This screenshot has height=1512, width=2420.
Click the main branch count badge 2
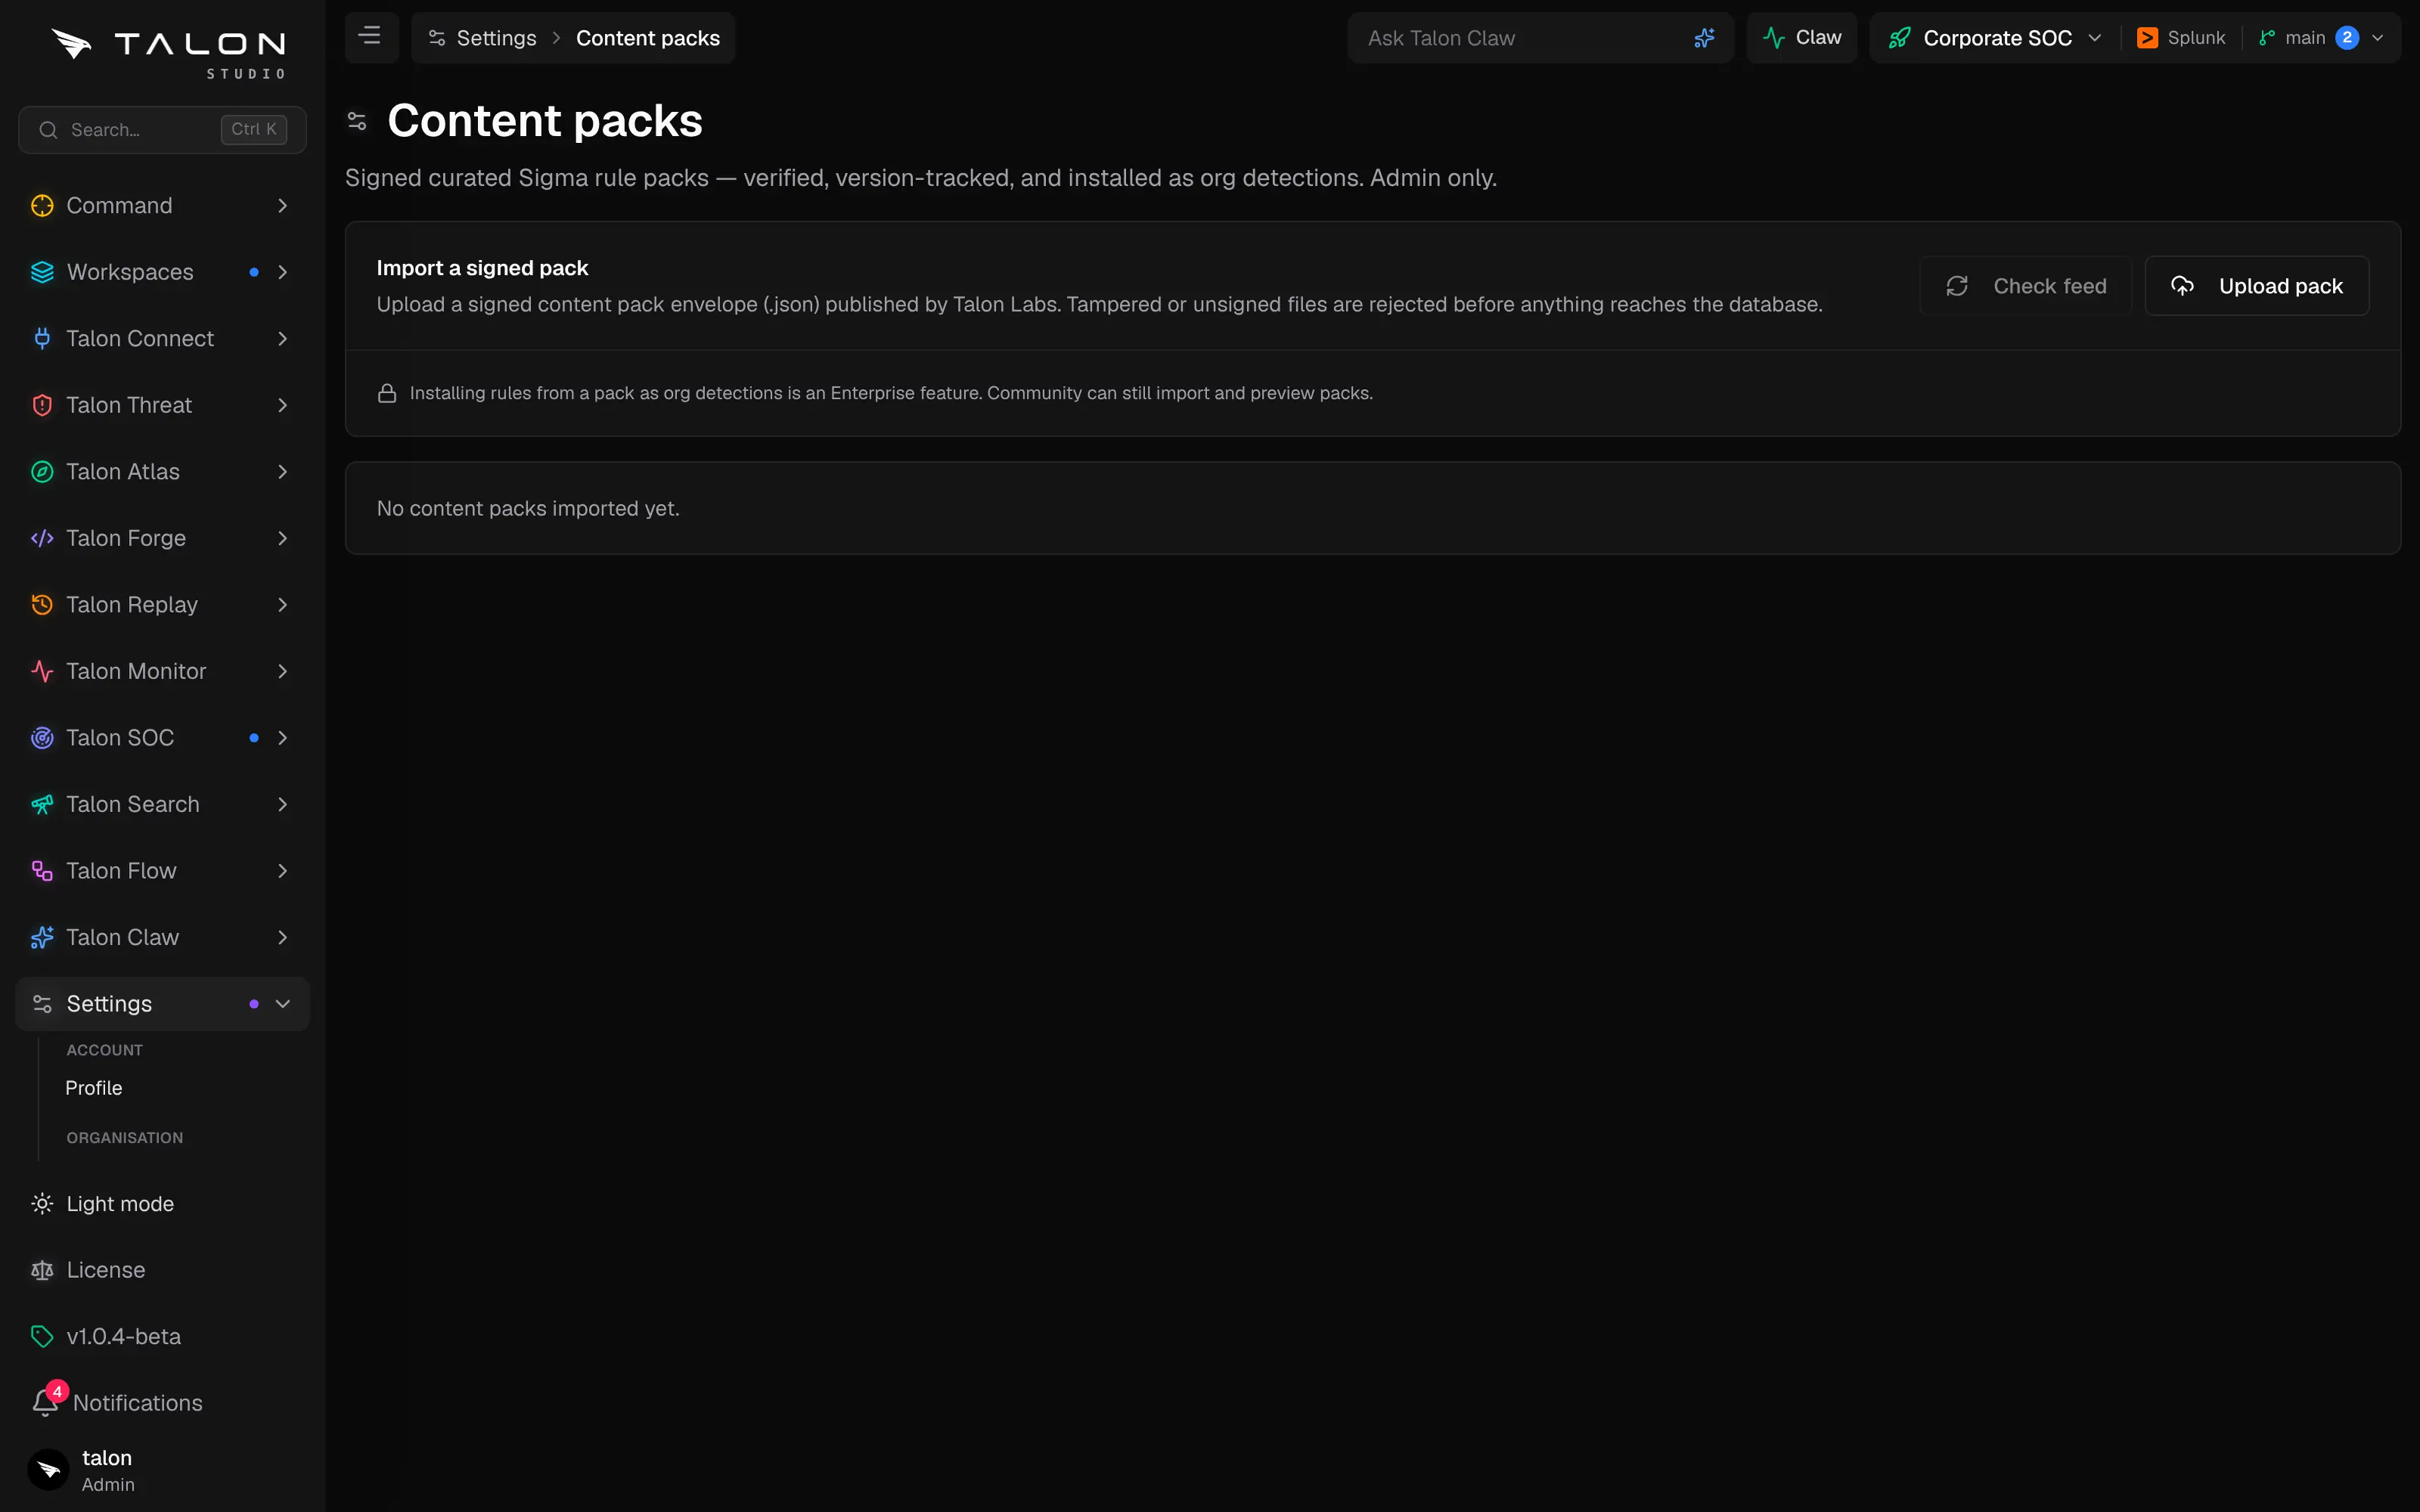pos(2347,38)
